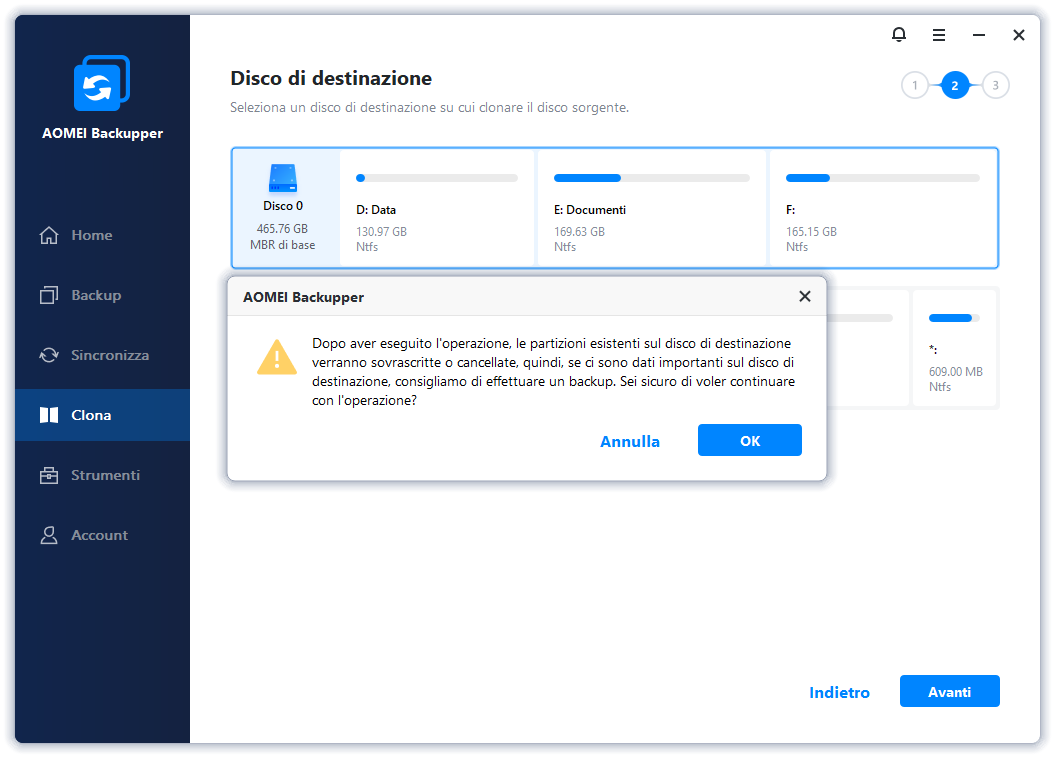Close the AOMEI Backupper warning dialog
Viewport: 1055px width, 758px height.
[805, 297]
